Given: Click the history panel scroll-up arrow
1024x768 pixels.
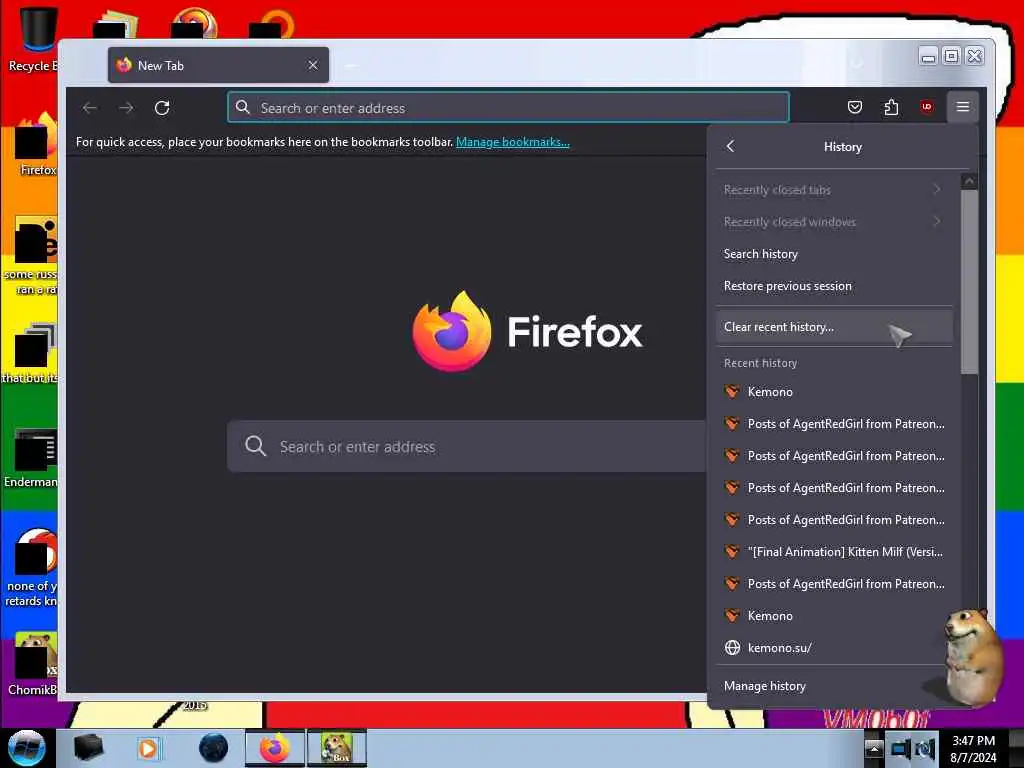Looking at the screenshot, I should point(969,181).
